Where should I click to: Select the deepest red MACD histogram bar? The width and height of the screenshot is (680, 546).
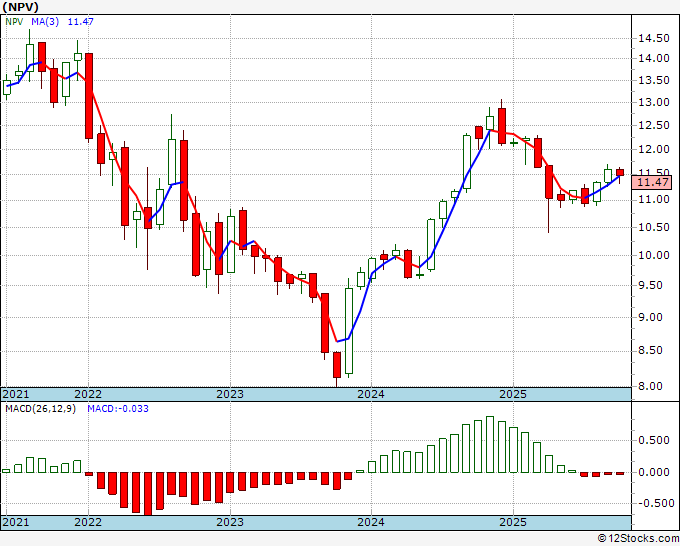tap(148, 493)
